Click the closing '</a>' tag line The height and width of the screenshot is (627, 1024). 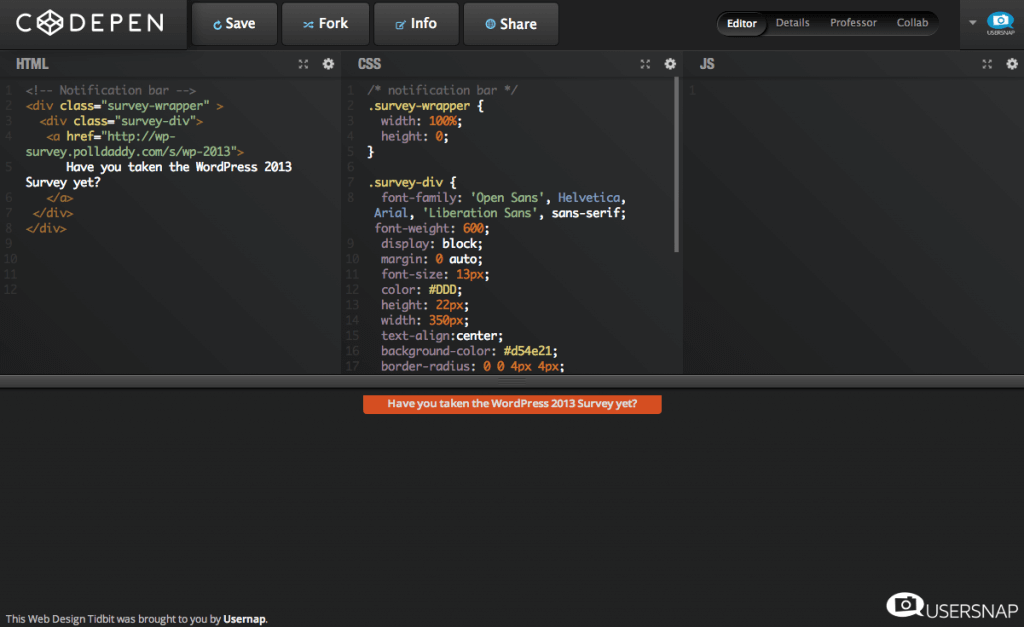(x=59, y=197)
